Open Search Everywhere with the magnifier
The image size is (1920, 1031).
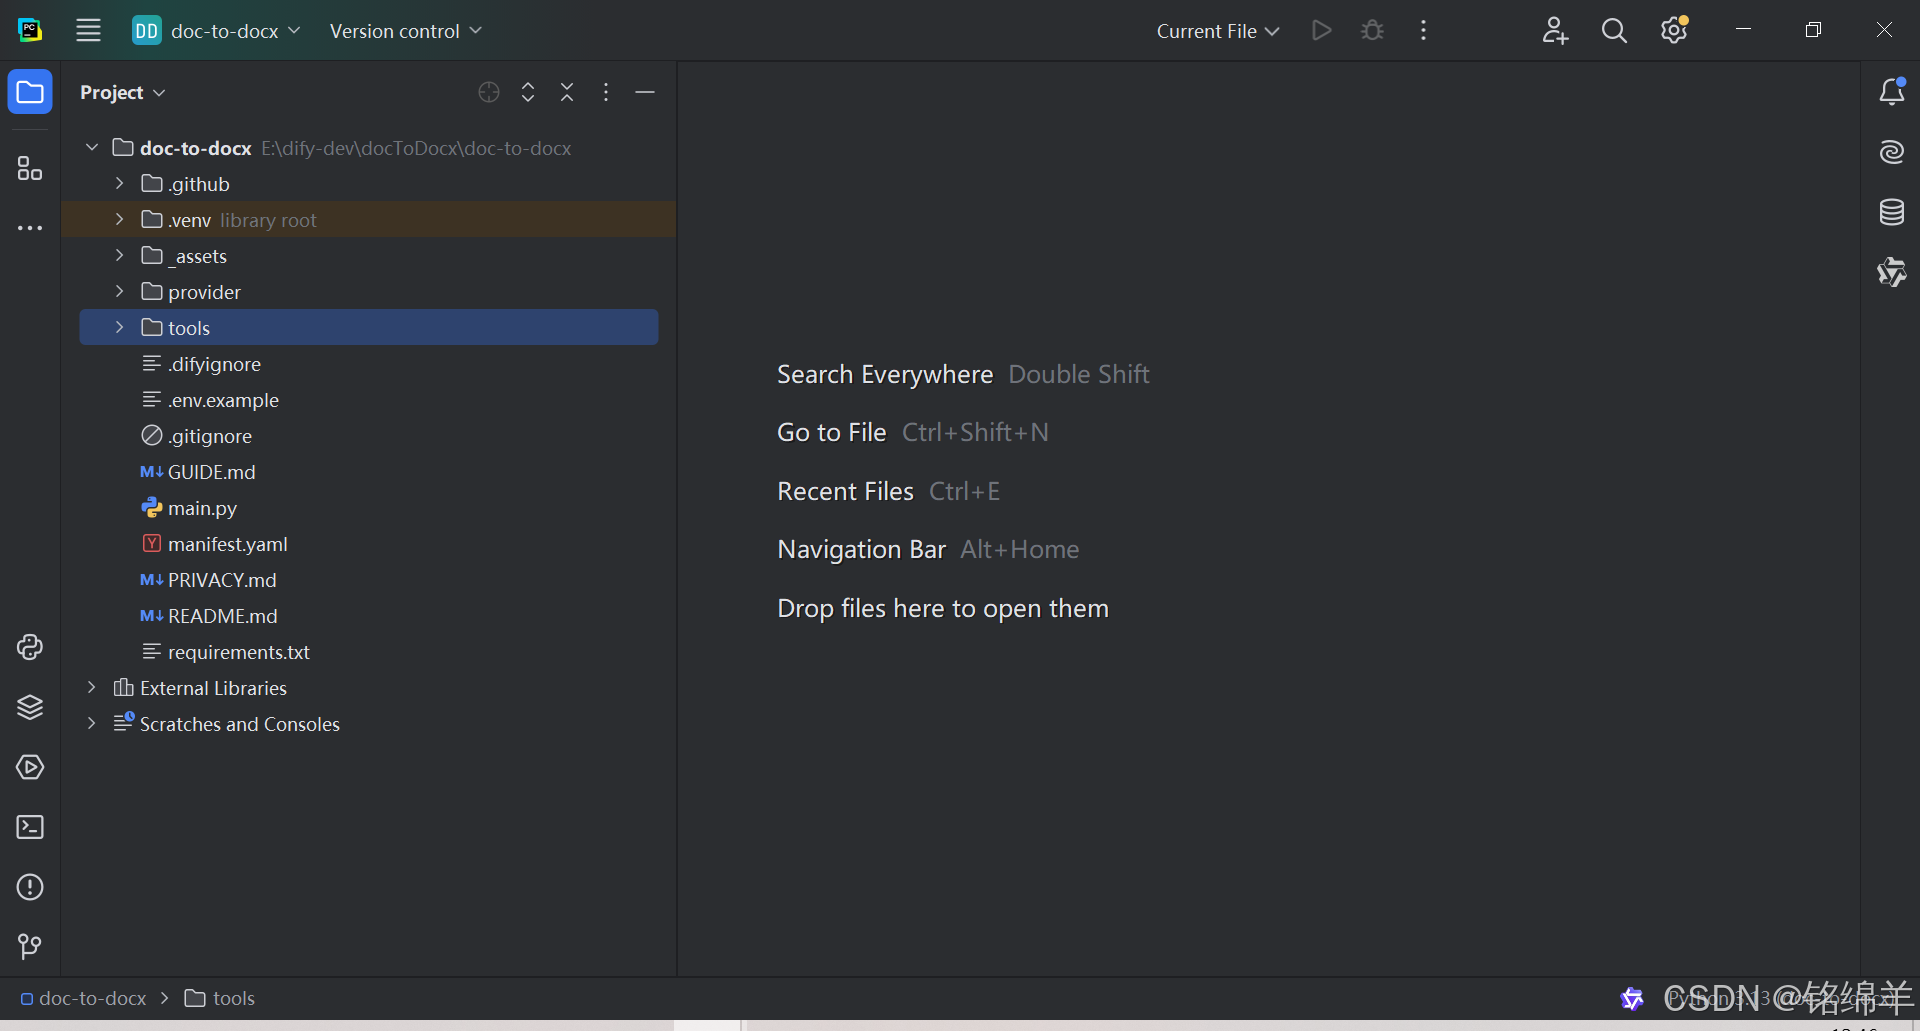(1613, 30)
